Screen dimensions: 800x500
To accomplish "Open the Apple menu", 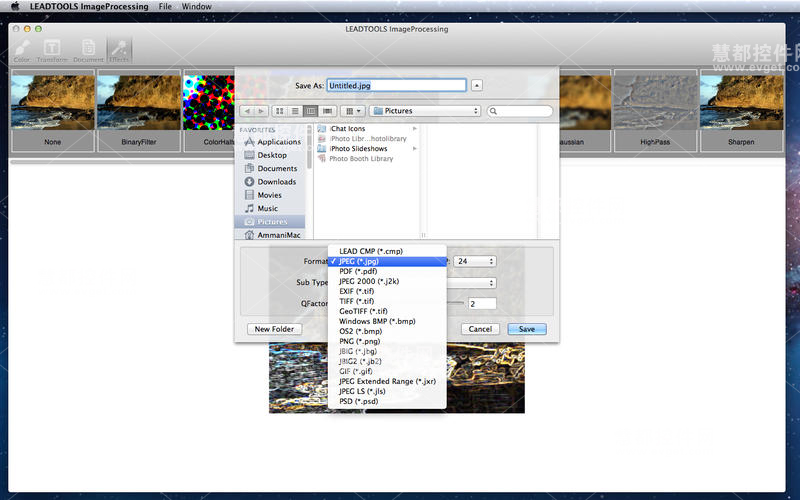I will coord(15,6).
